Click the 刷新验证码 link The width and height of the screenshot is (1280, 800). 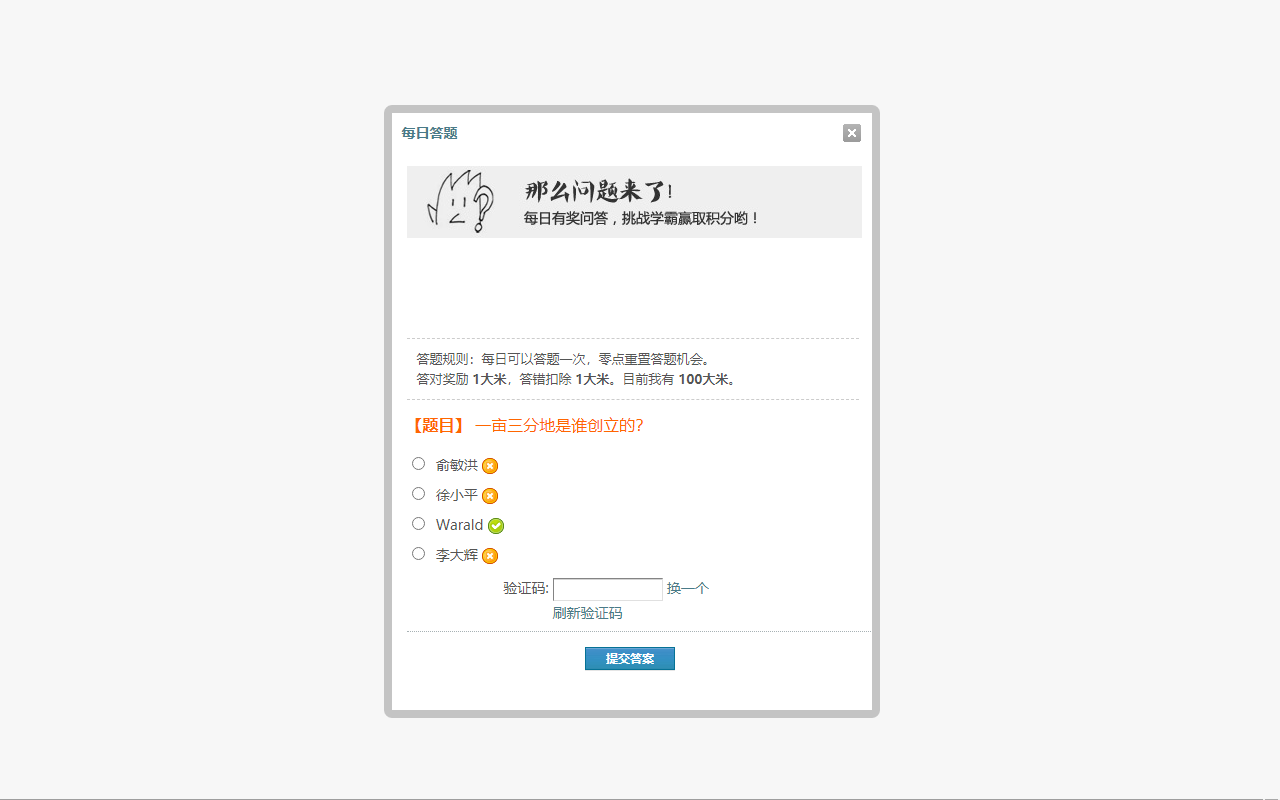coord(586,613)
